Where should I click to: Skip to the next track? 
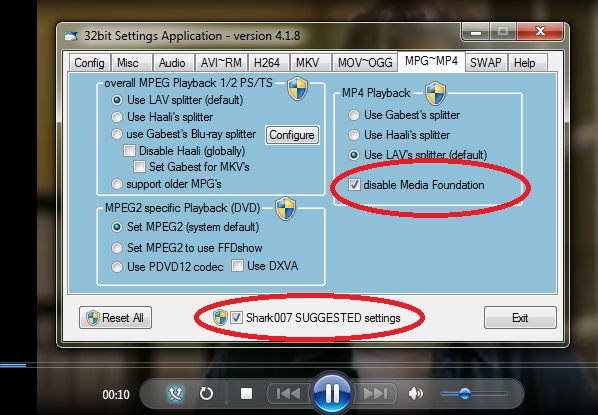[376, 394]
